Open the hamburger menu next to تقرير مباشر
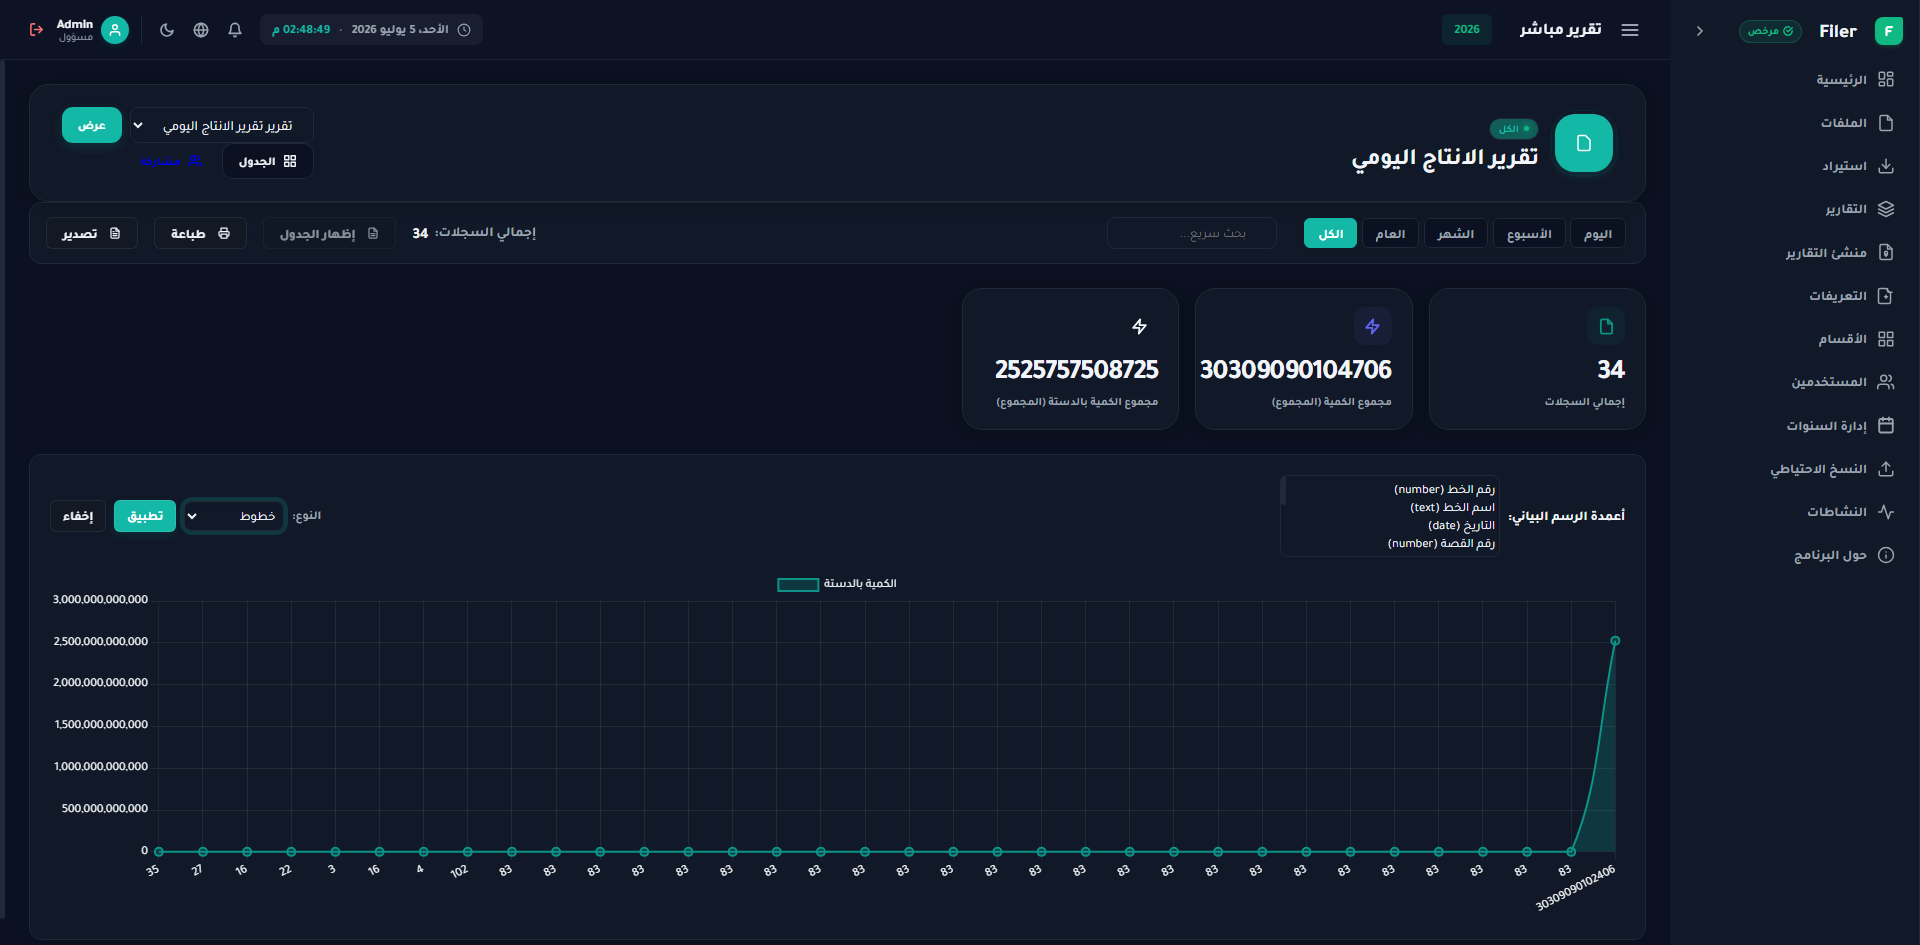Viewport: 1920px width, 945px height. pos(1630,30)
